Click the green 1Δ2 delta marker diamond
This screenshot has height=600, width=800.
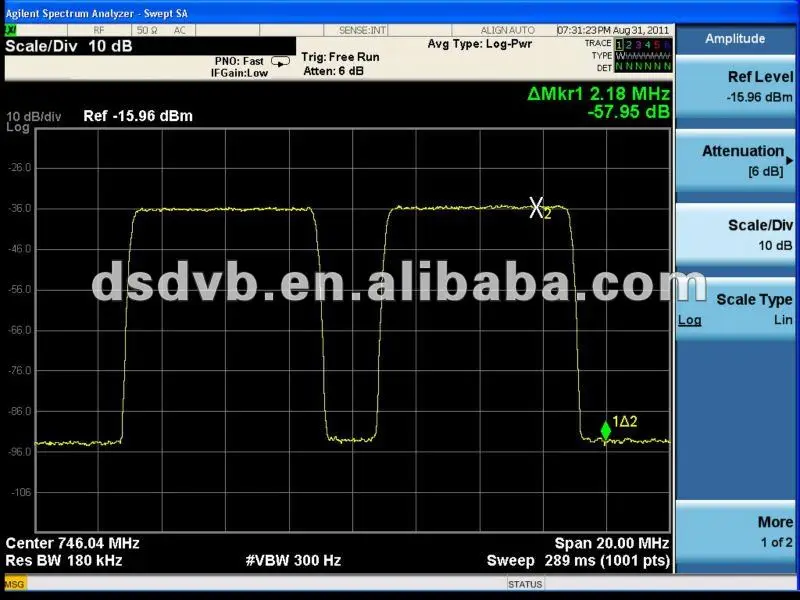(606, 431)
